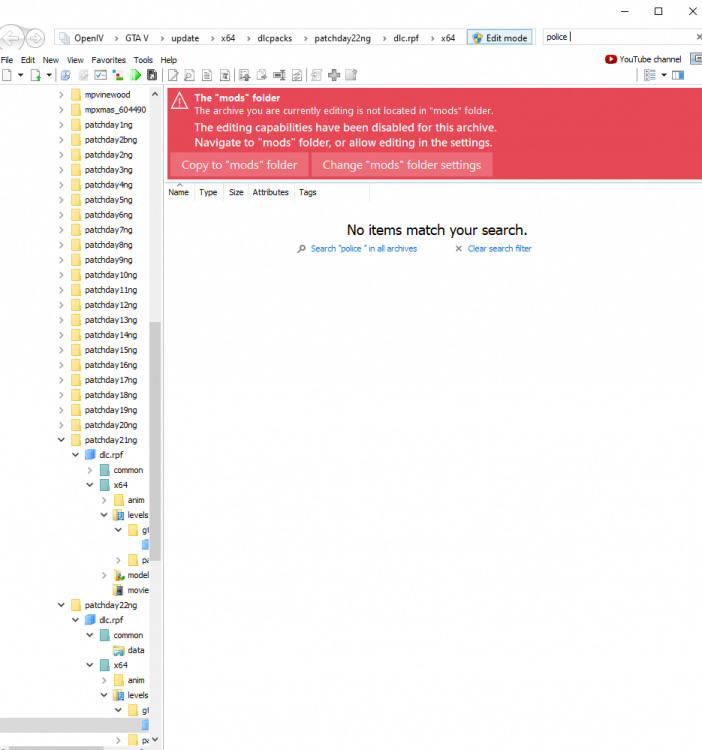This screenshot has height=750, width=702.
Task: Click the gray box with up arrow icon
Action: 351,75
